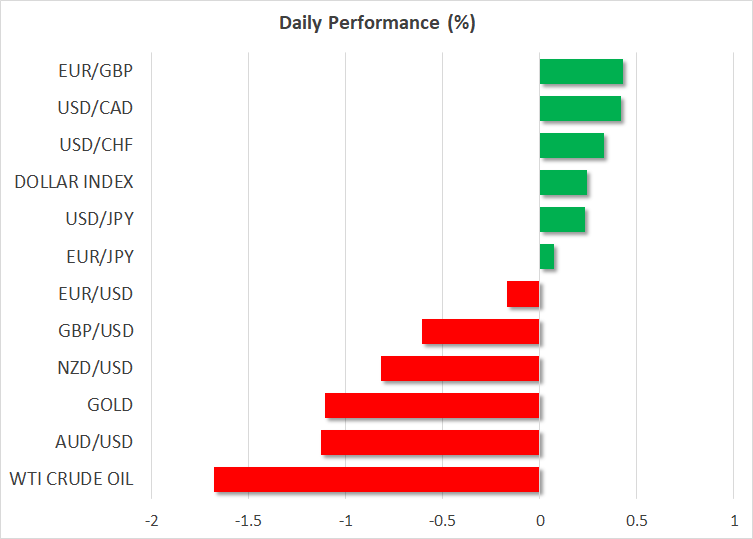Screen dimensions: 753x539
Task: Click the Daily Performance (%) chart title
Action: (x=376, y=24)
